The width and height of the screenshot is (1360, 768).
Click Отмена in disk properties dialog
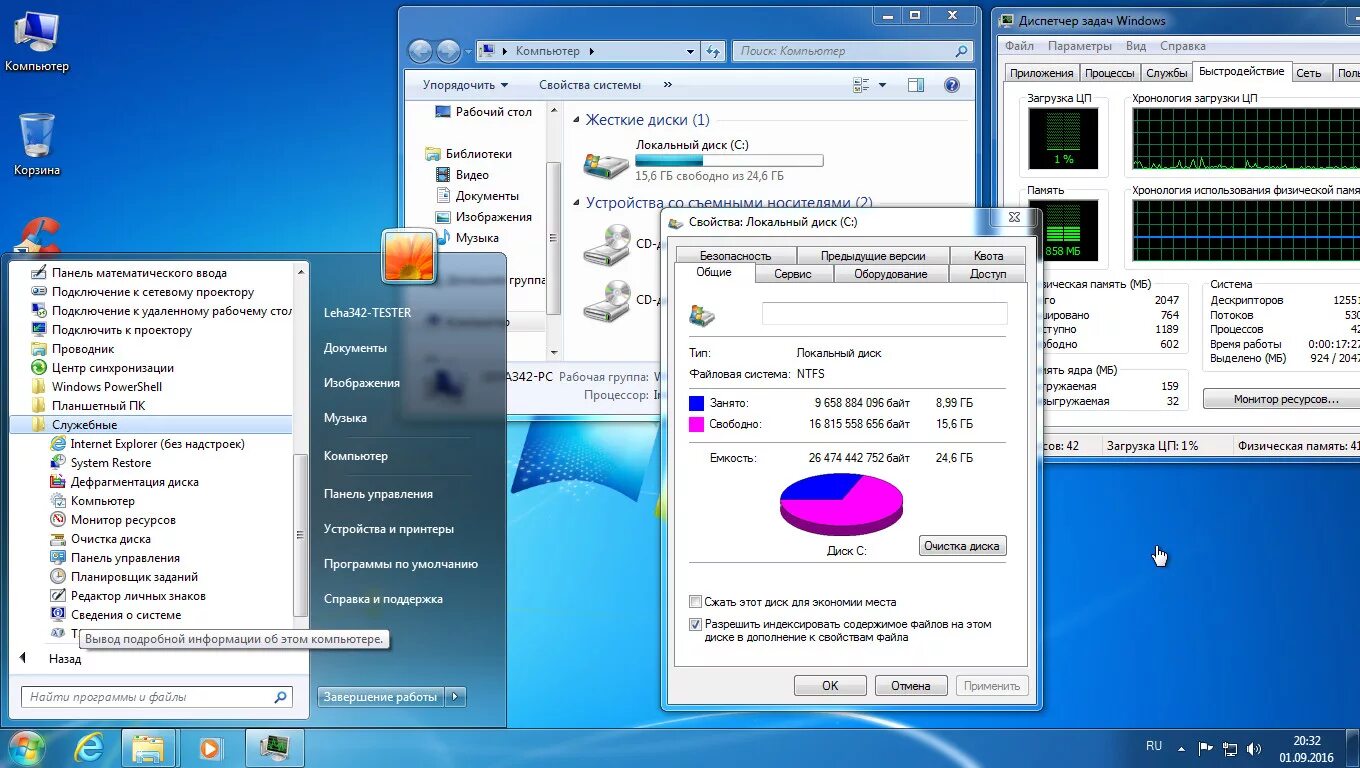[x=911, y=686]
